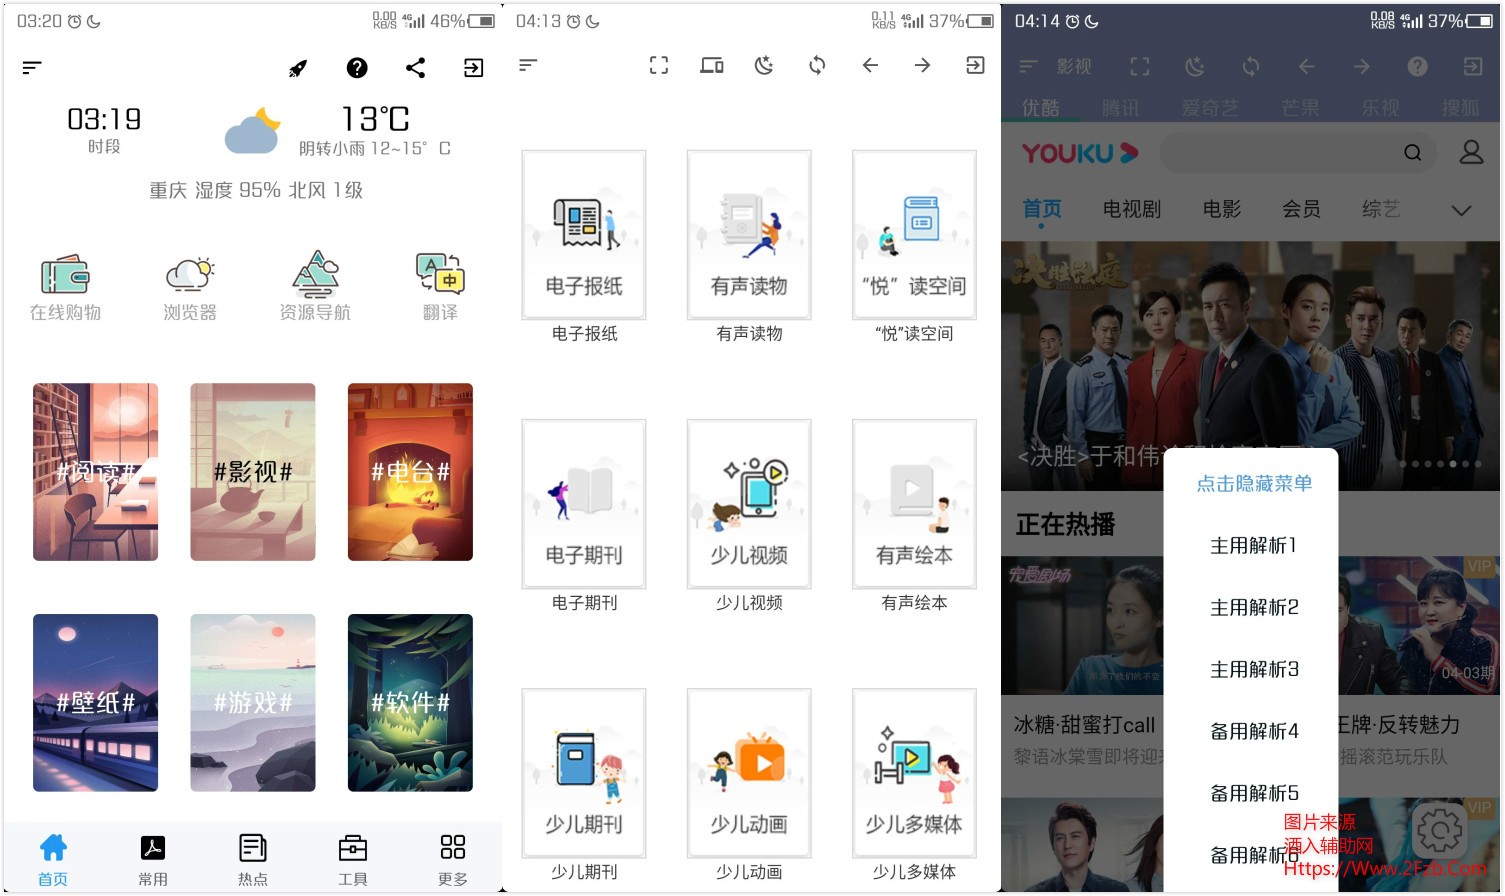Select 备用解析6 from the menu
This screenshot has width=1505, height=896.
coord(1254,855)
